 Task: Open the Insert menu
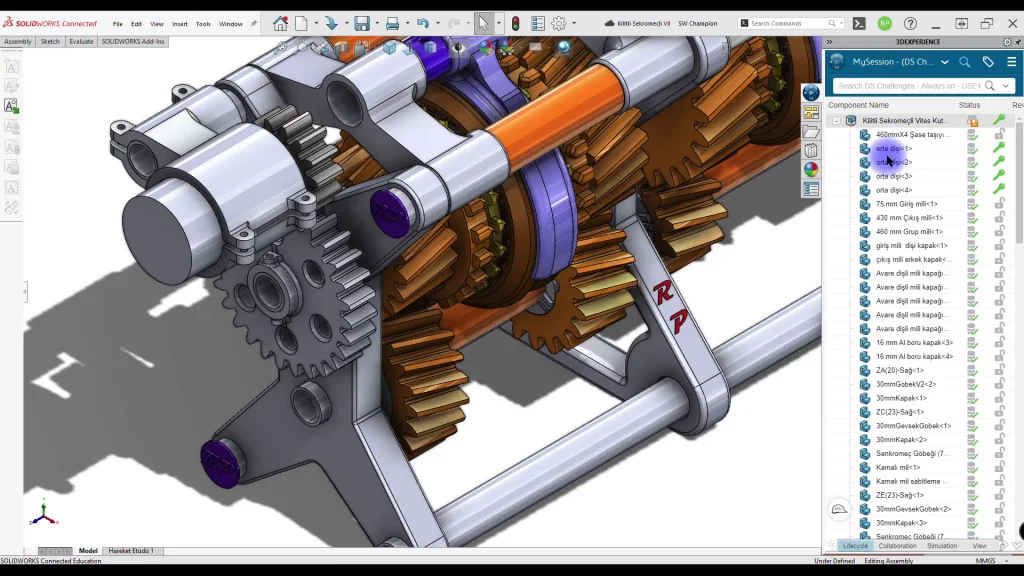coord(180,23)
